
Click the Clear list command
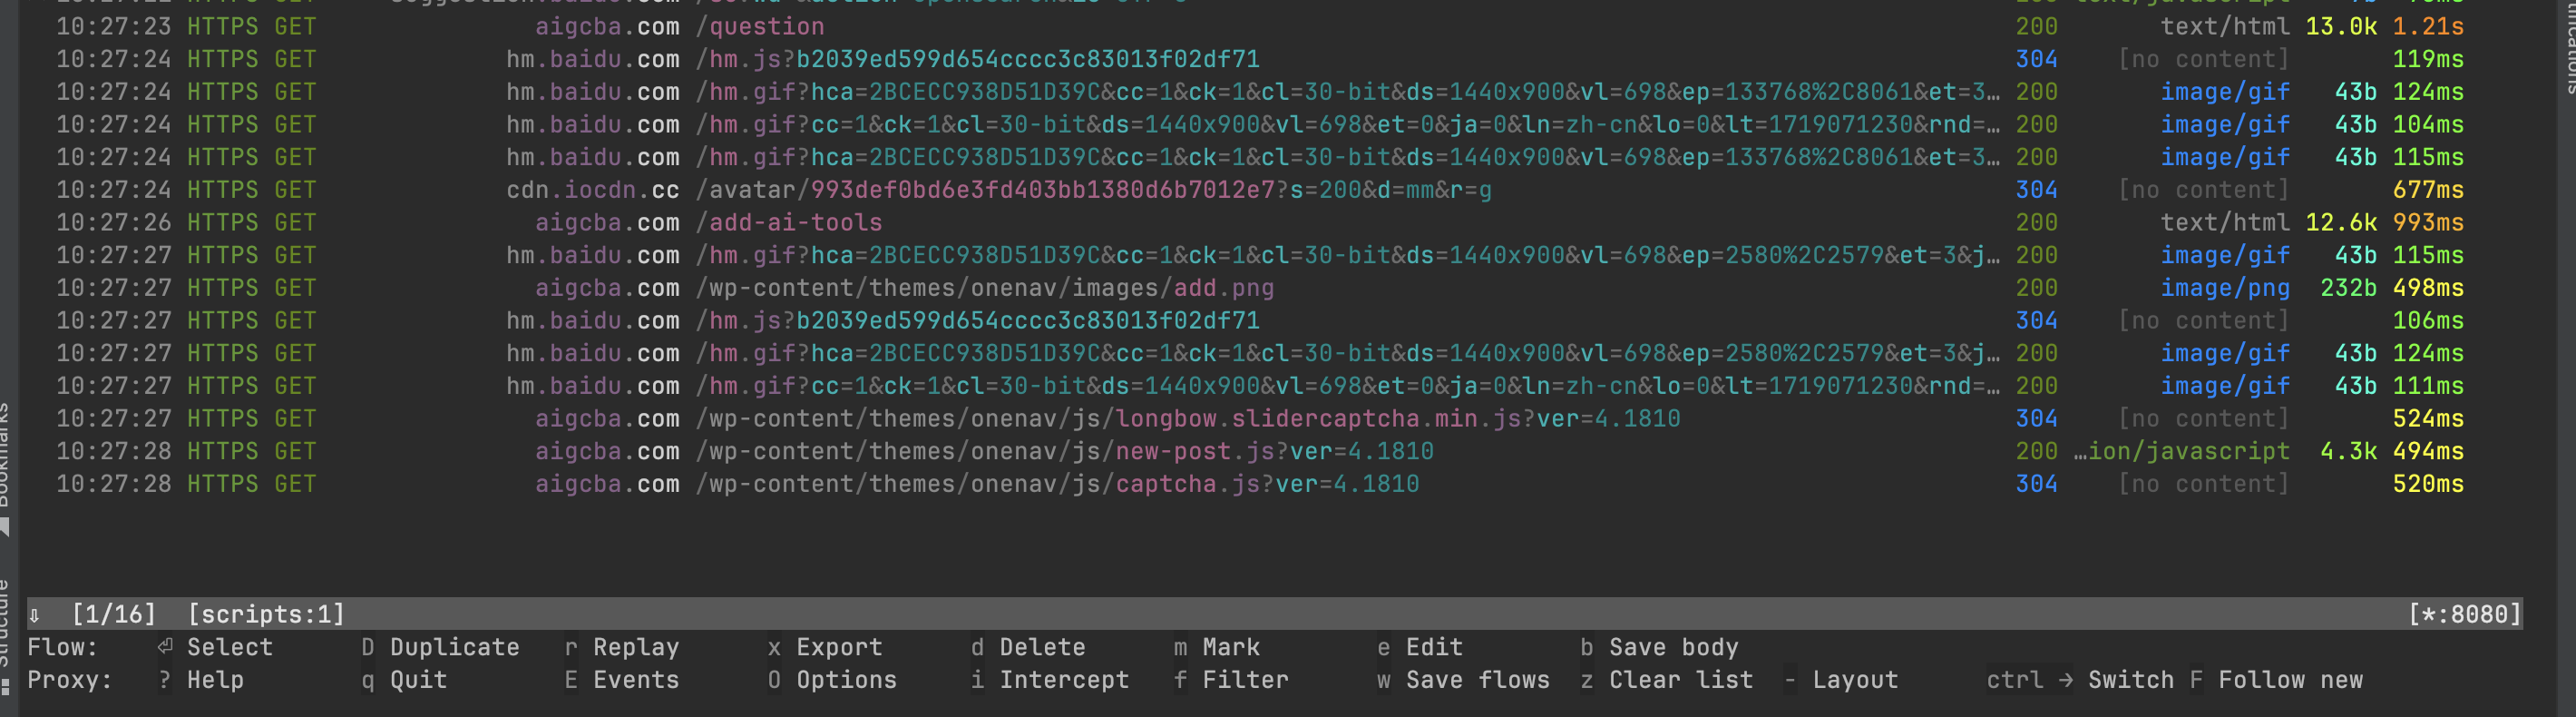point(1680,680)
